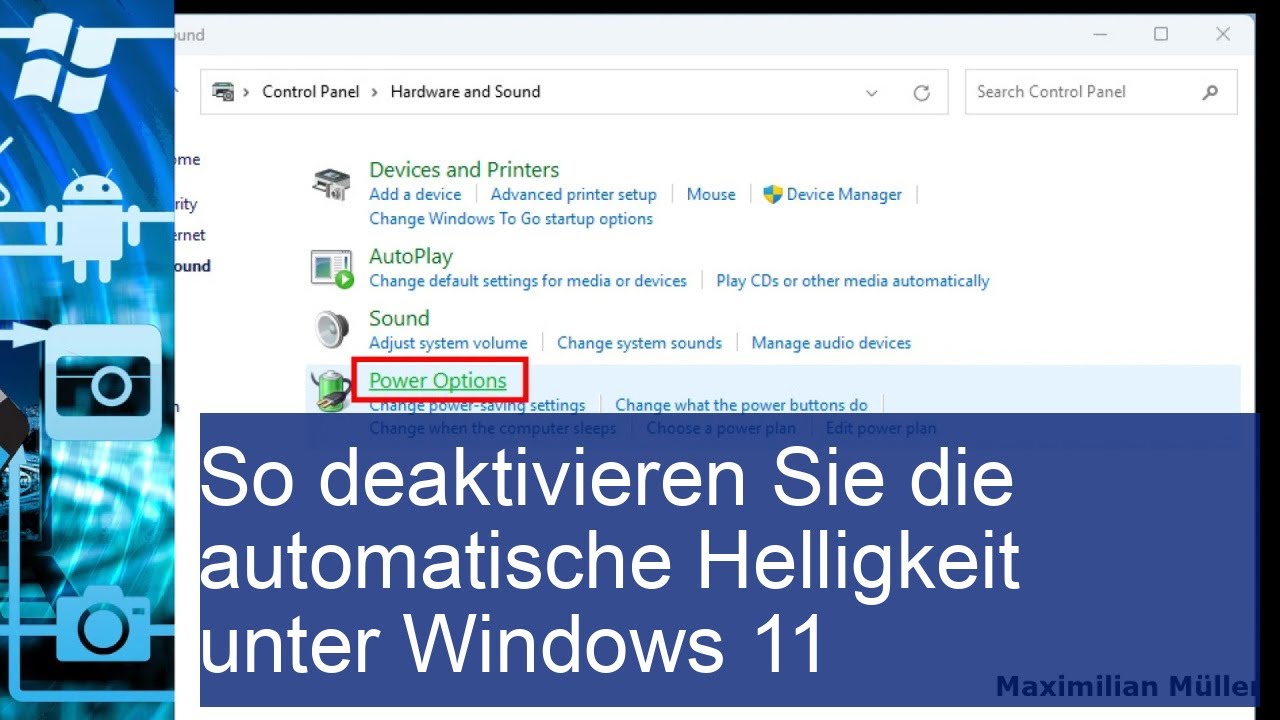Click the Devices and Printers printer icon
The height and width of the screenshot is (720, 1280).
331,184
